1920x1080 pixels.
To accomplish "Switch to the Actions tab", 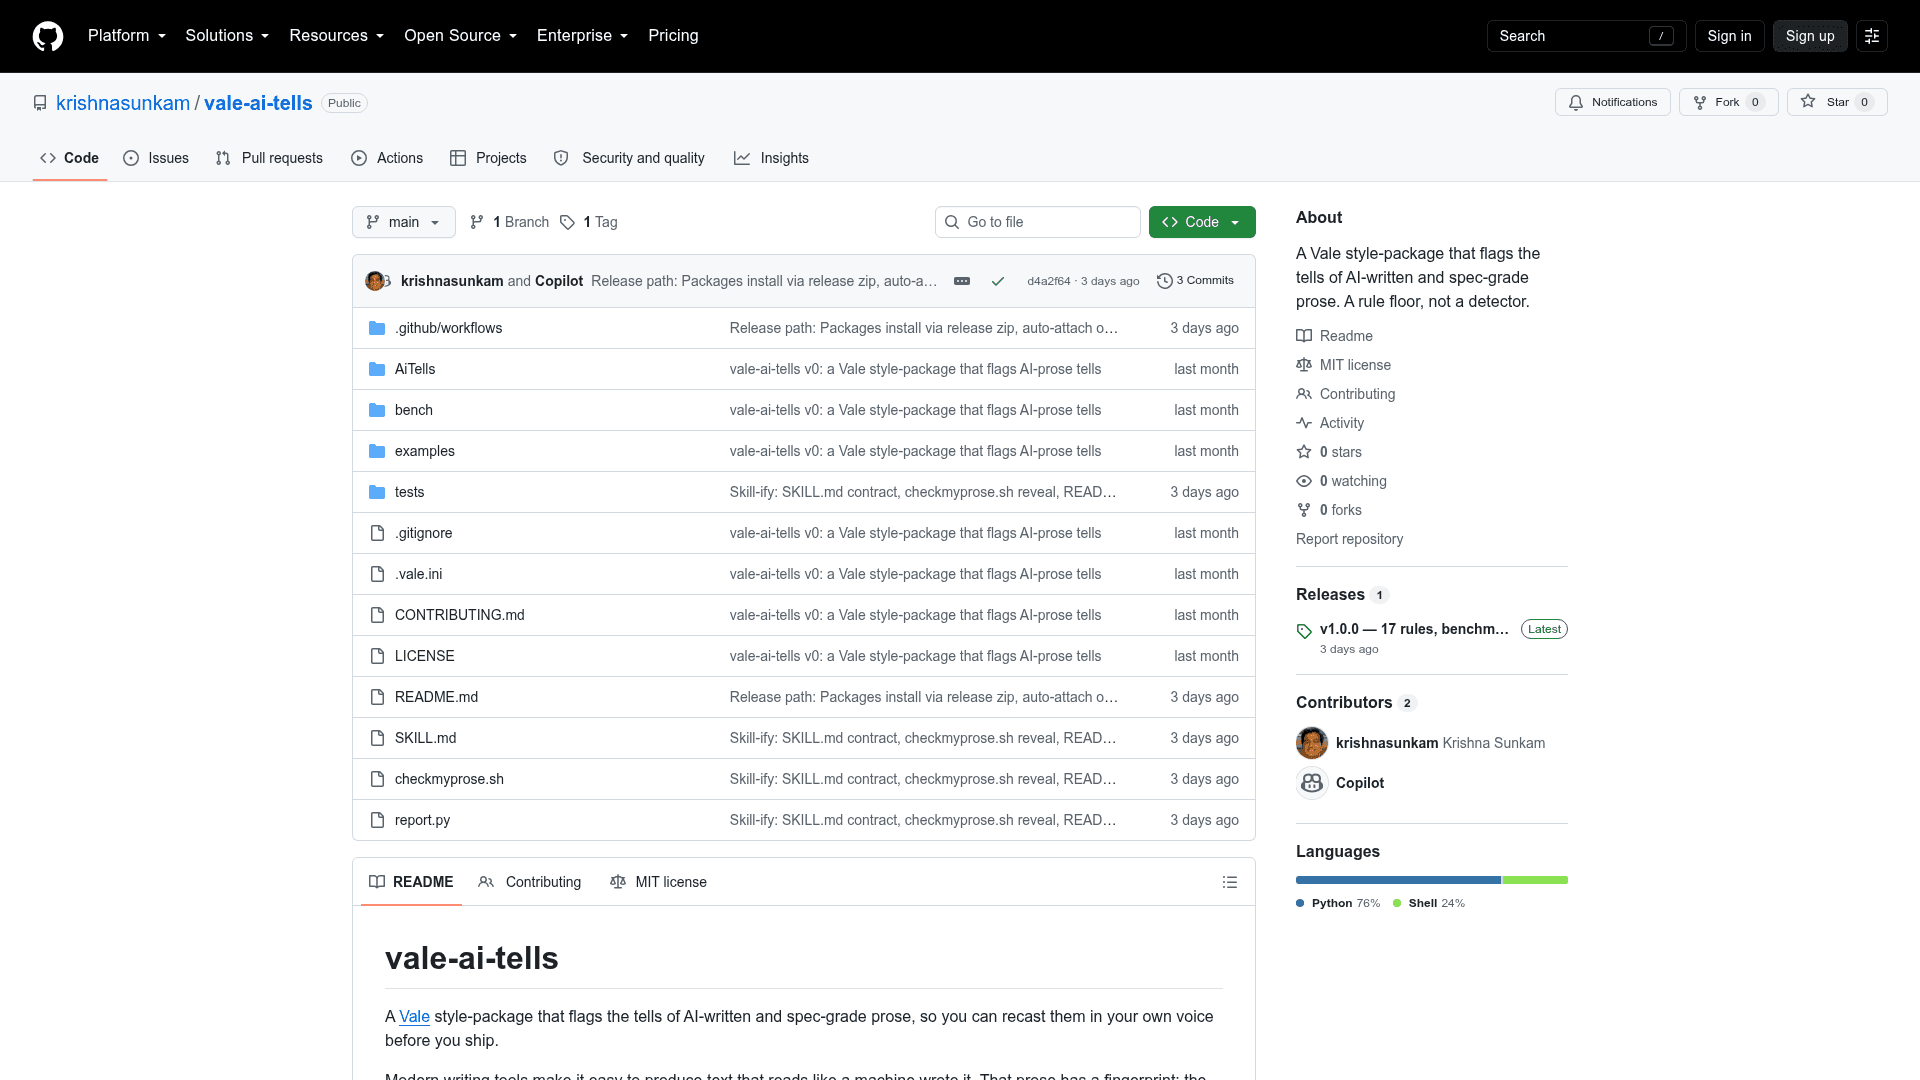I will [x=387, y=158].
